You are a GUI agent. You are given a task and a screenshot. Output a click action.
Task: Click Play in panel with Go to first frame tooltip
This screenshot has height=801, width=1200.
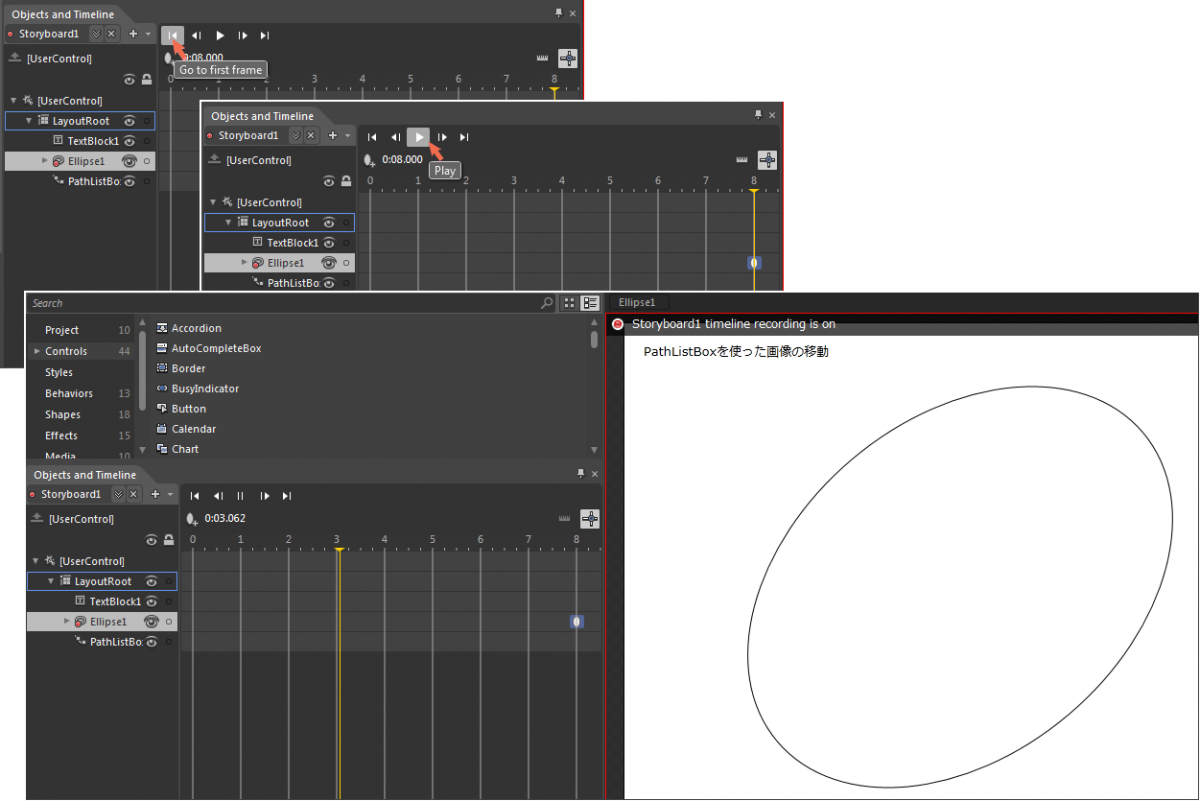click(220, 35)
